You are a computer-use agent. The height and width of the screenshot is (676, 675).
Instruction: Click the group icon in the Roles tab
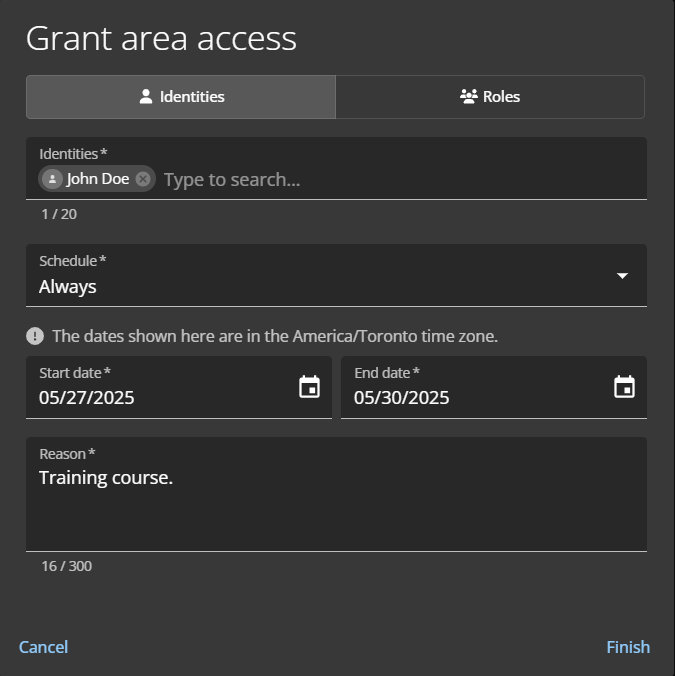click(468, 97)
